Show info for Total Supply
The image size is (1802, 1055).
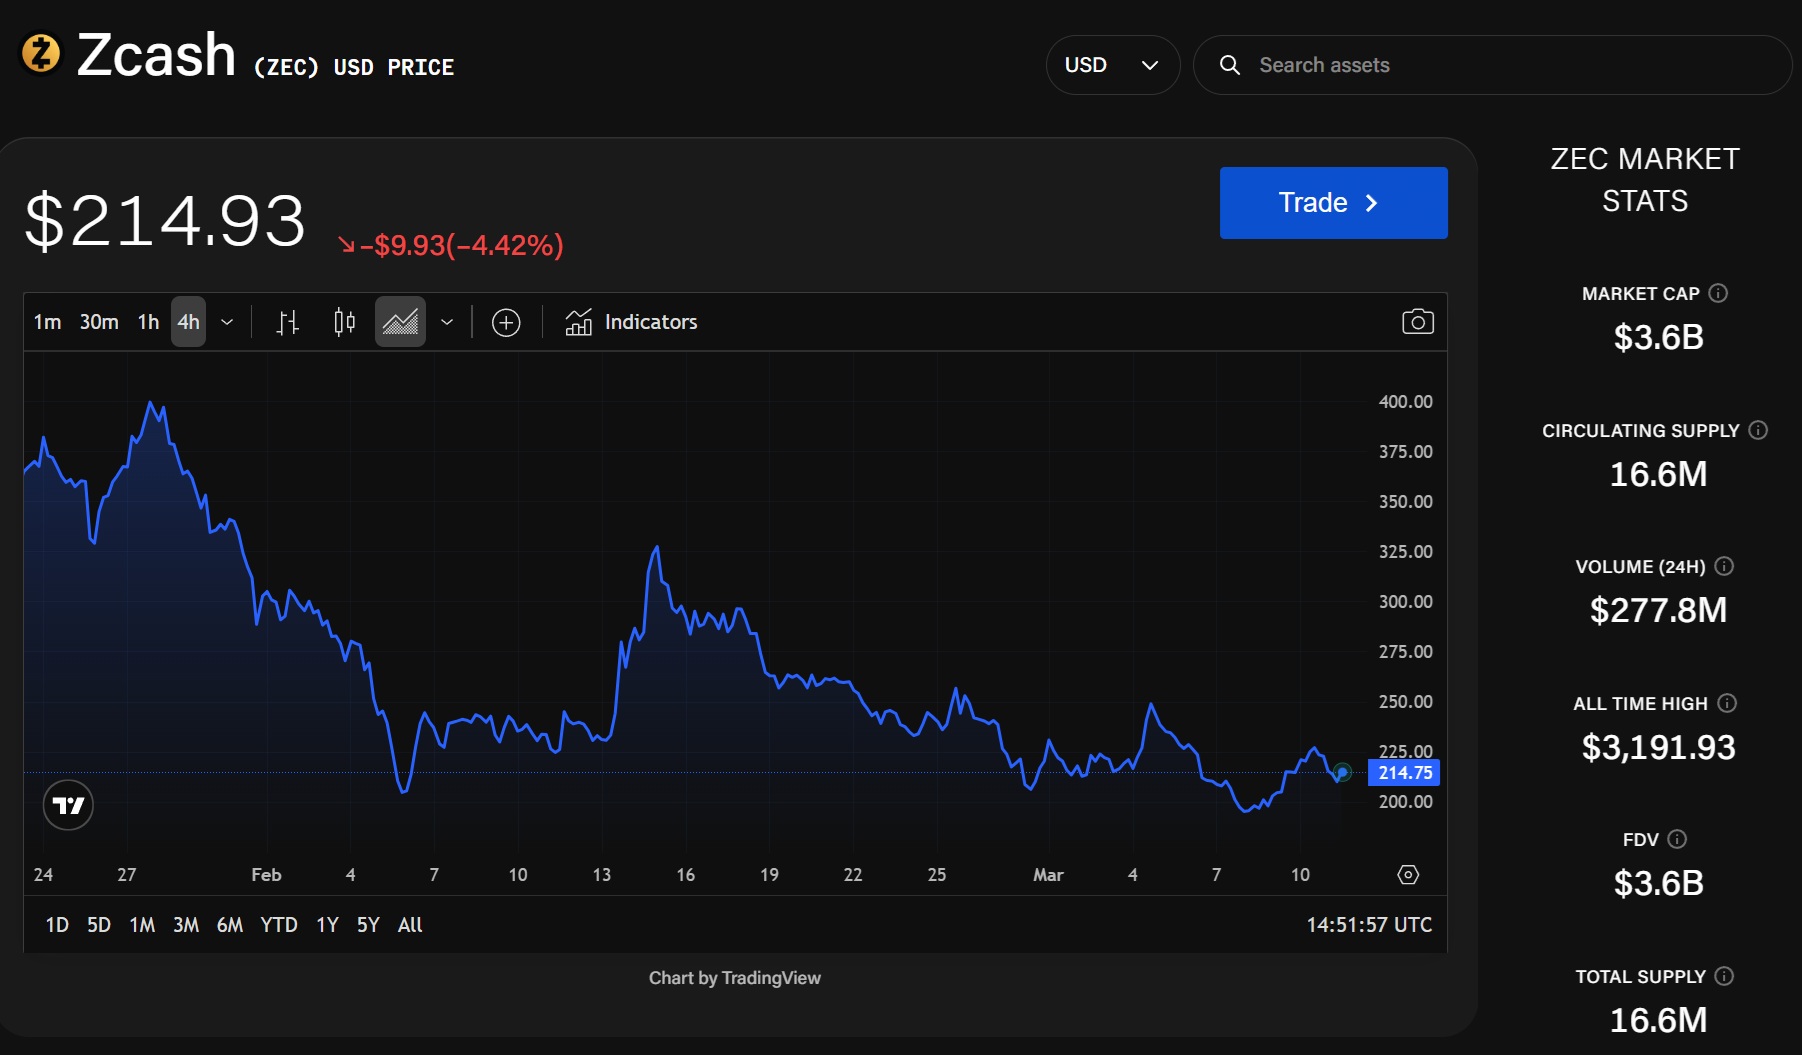tap(1724, 976)
